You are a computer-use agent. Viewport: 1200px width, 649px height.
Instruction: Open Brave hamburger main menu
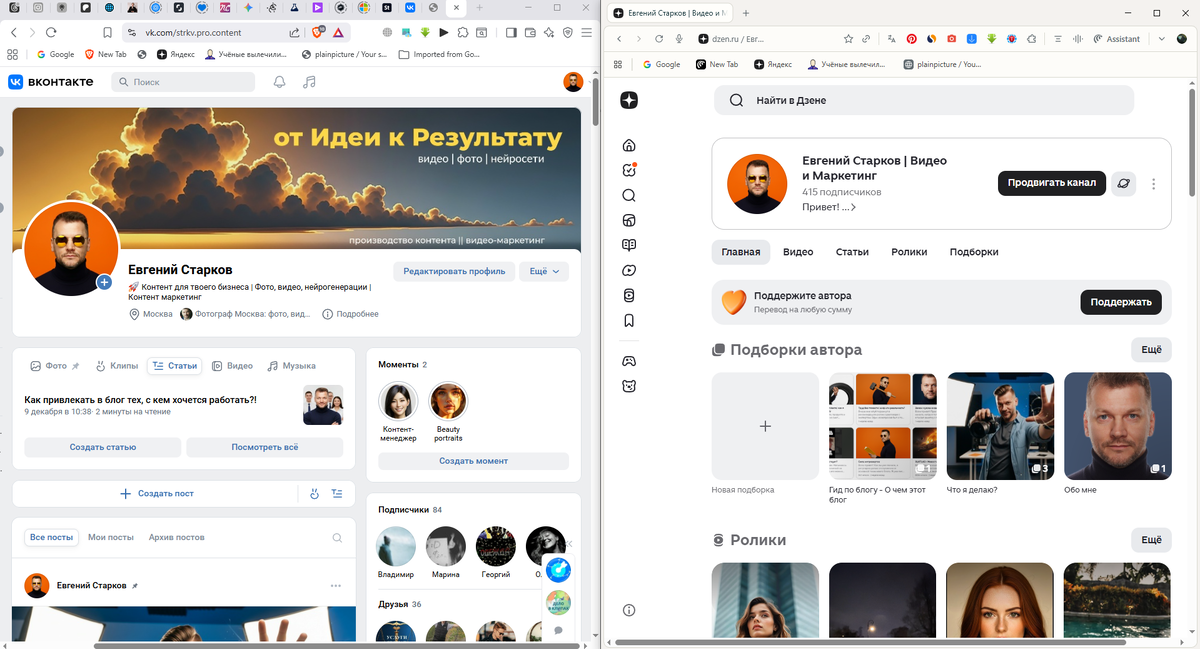coord(587,32)
